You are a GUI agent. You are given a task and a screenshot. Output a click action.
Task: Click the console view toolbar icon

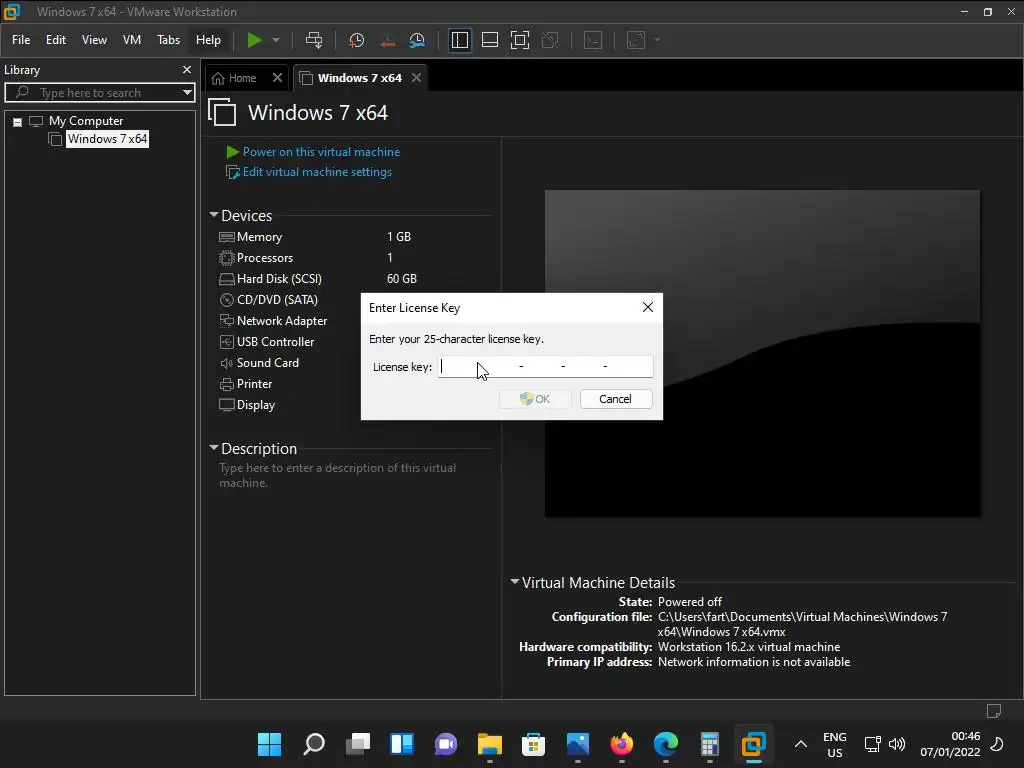tap(593, 40)
